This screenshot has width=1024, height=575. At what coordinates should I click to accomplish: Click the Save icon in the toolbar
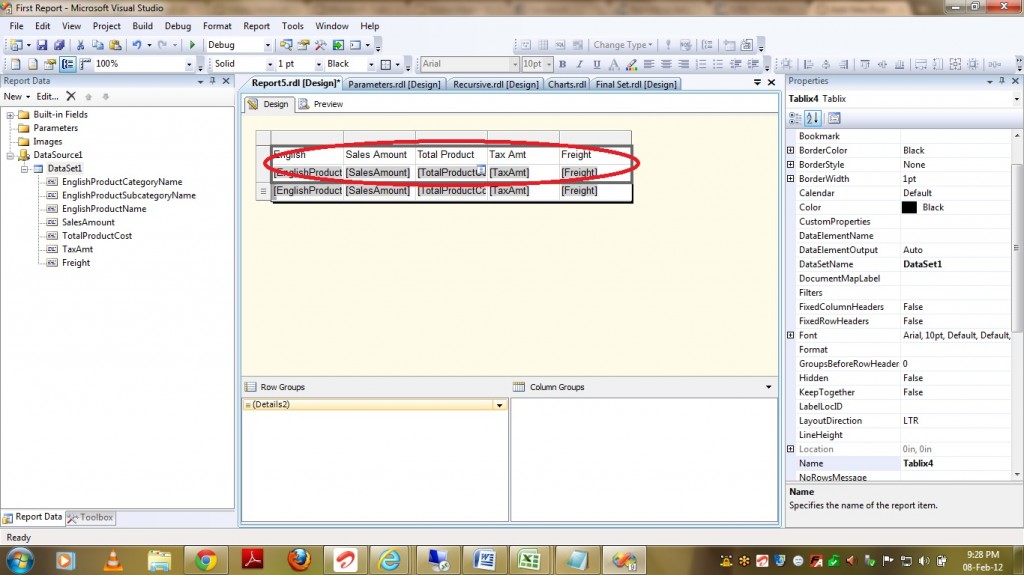(43, 45)
